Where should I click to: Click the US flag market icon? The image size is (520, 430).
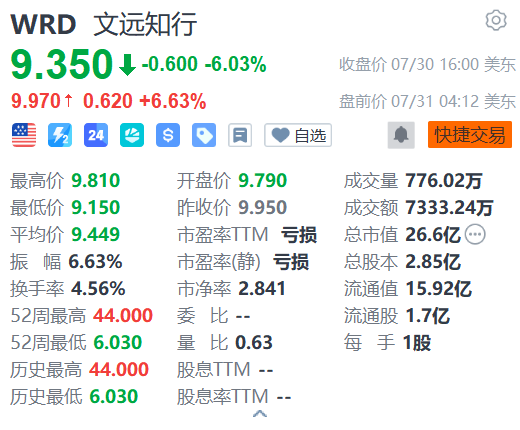(24, 135)
